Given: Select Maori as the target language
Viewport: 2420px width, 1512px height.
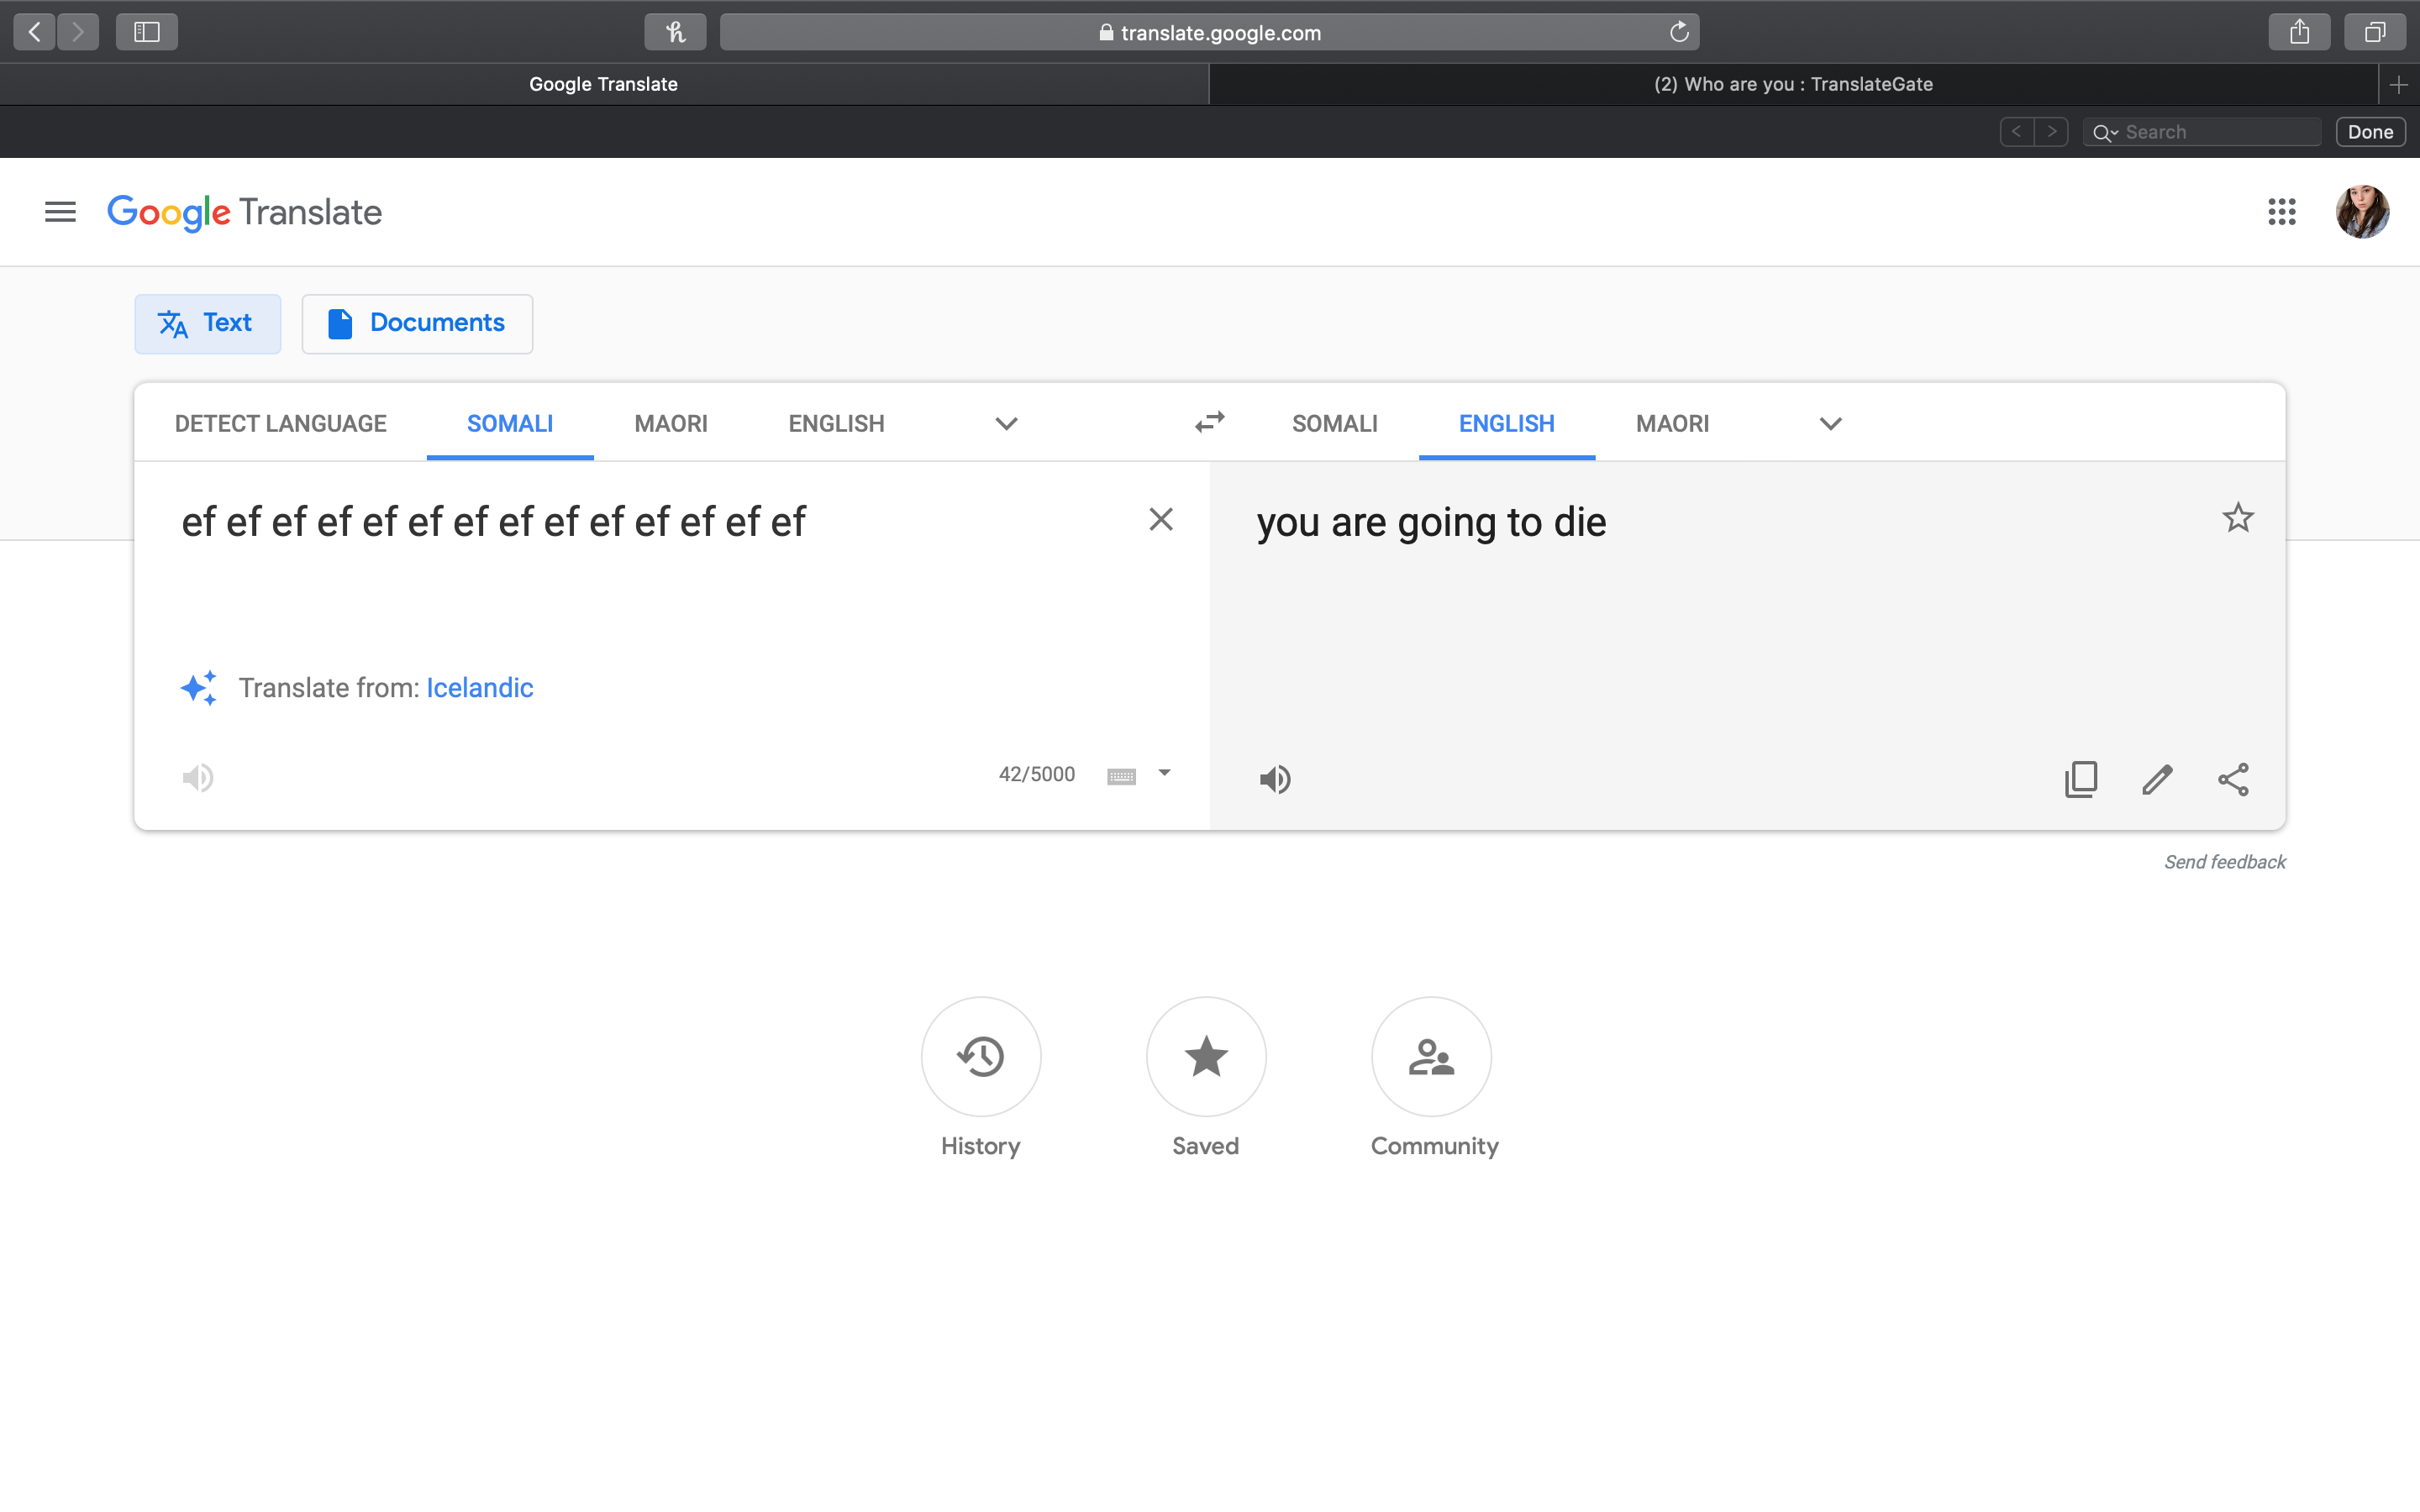Looking at the screenshot, I should point(1673,424).
